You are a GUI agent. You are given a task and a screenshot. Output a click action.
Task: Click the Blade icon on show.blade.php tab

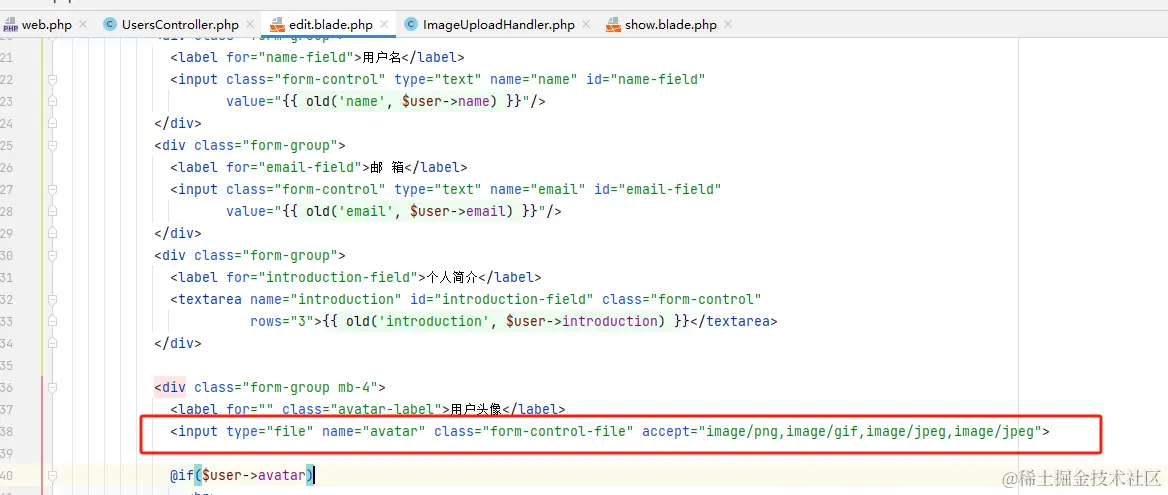613,25
